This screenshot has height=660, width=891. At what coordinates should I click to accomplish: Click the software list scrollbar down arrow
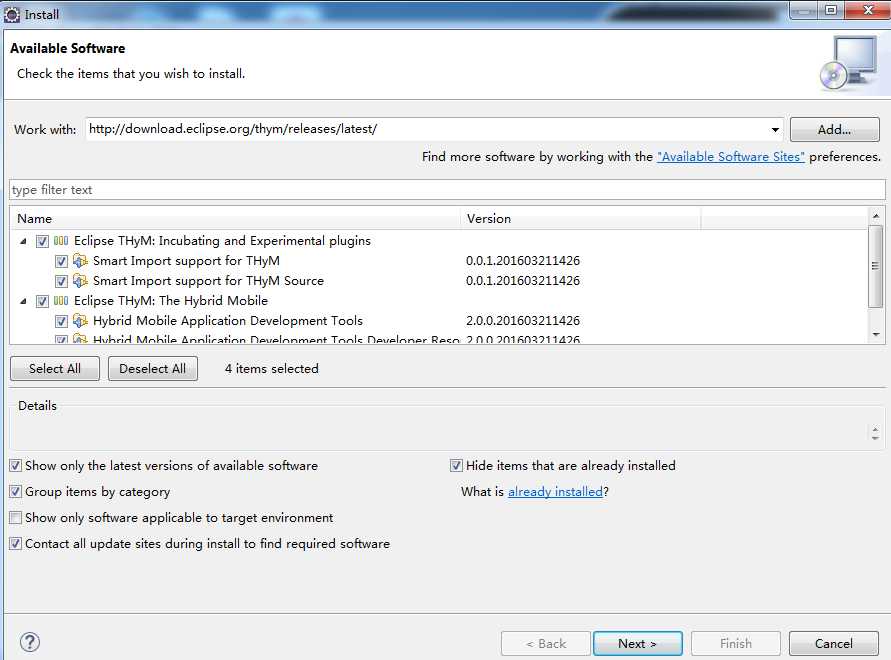pyautogui.click(x=876, y=334)
